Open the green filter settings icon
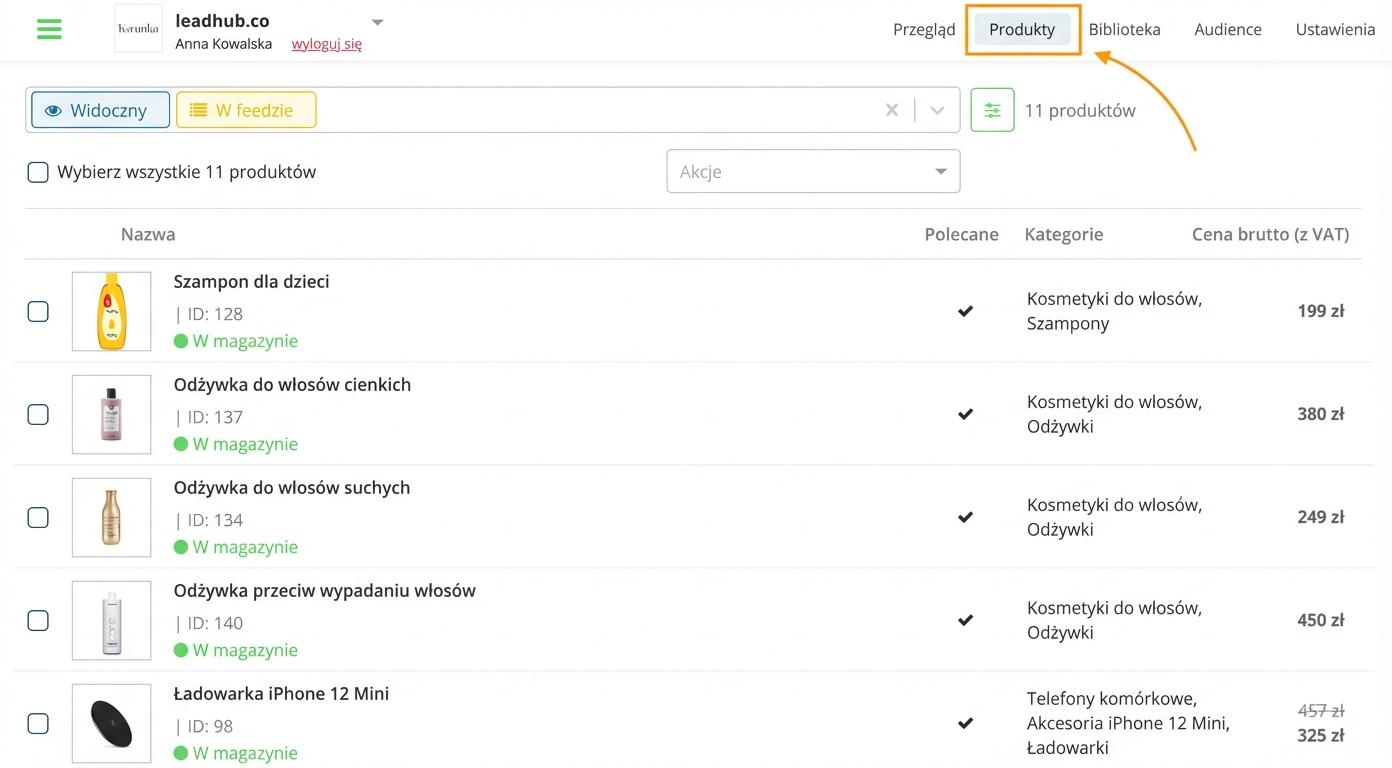This screenshot has width=1392, height=768. (992, 110)
